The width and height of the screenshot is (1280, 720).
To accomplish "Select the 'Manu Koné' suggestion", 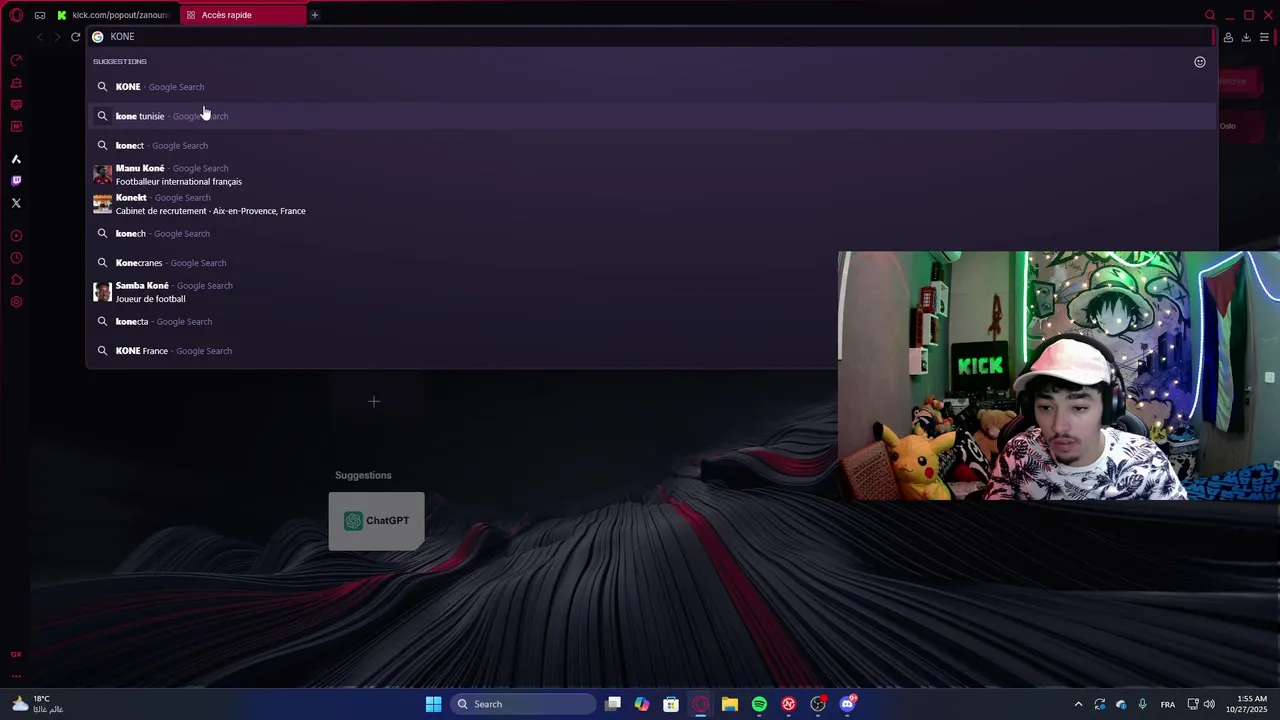I will pyautogui.click(x=651, y=175).
